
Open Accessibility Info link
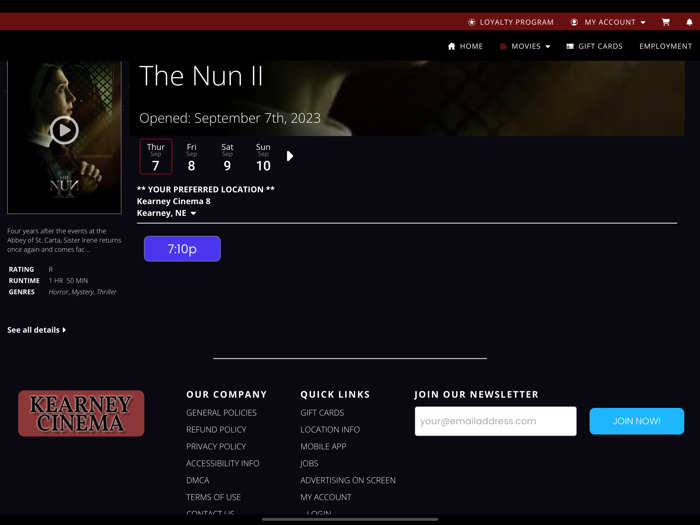(x=223, y=464)
